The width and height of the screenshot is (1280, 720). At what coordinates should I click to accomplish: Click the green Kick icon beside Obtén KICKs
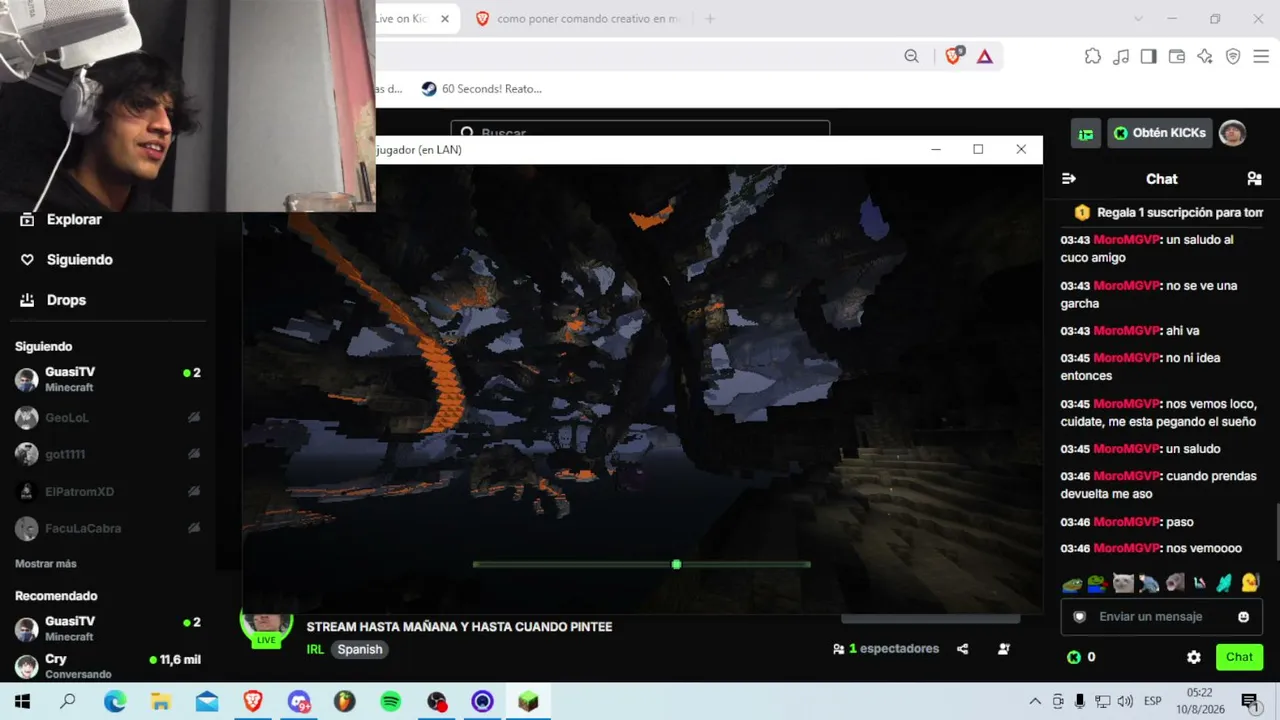click(x=1121, y=133)
